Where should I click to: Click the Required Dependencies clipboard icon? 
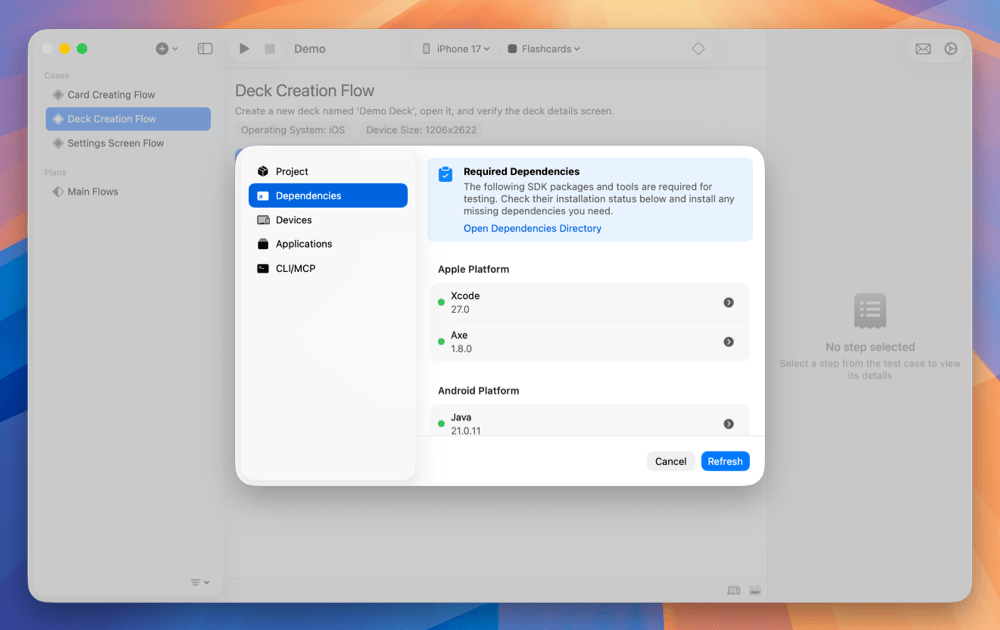click(445, 173)
